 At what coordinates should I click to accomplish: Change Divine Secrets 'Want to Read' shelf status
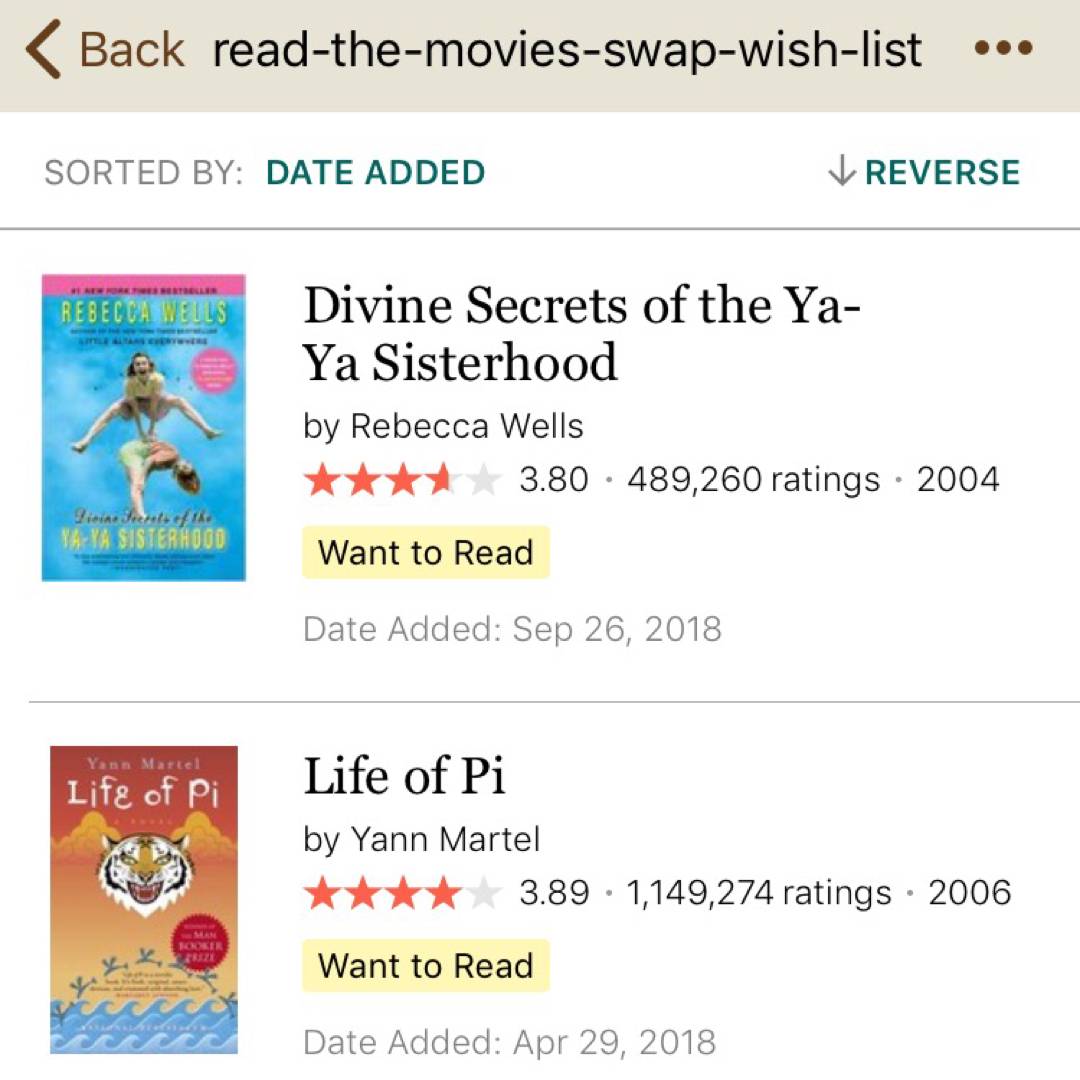(425, 552)
